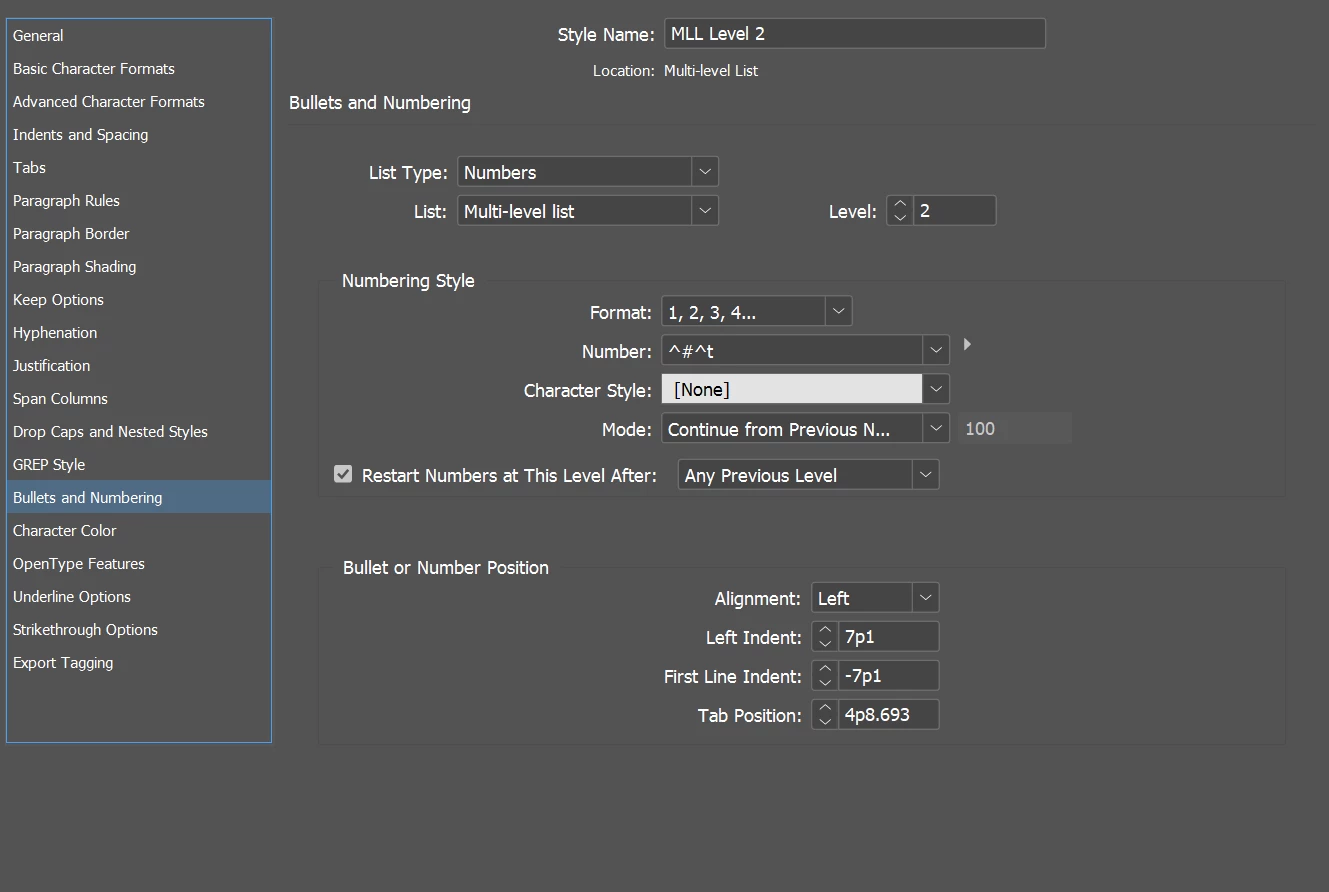The height and width of the screenshot is (892, 1329).
Task: Open the Mode dropdown
Action: pyautogui.click(x=805, y=429)
